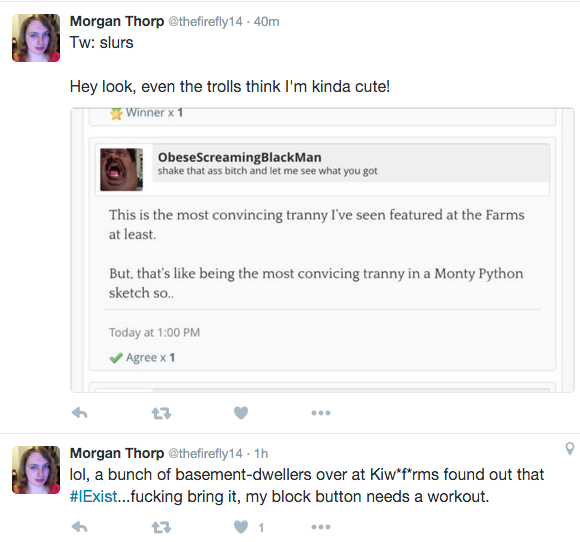Click the Winner x 1 star rating
Screen dimensions: 580x542
[146, 113]
